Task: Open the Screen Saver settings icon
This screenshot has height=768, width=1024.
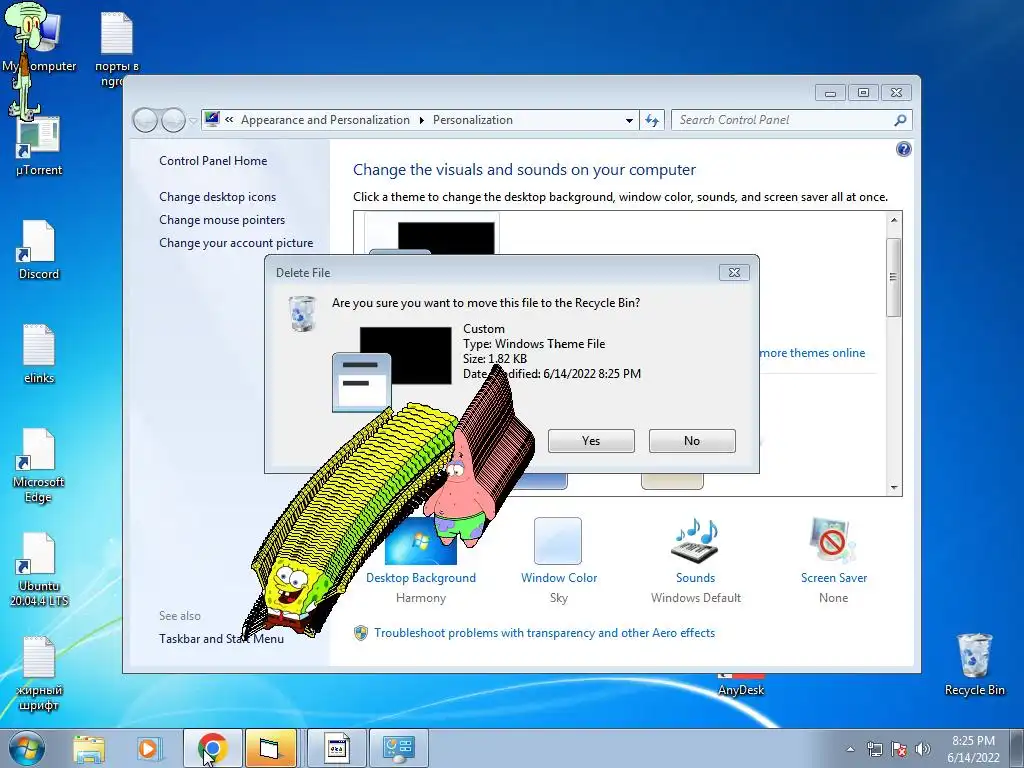Action: coord(833,541)
